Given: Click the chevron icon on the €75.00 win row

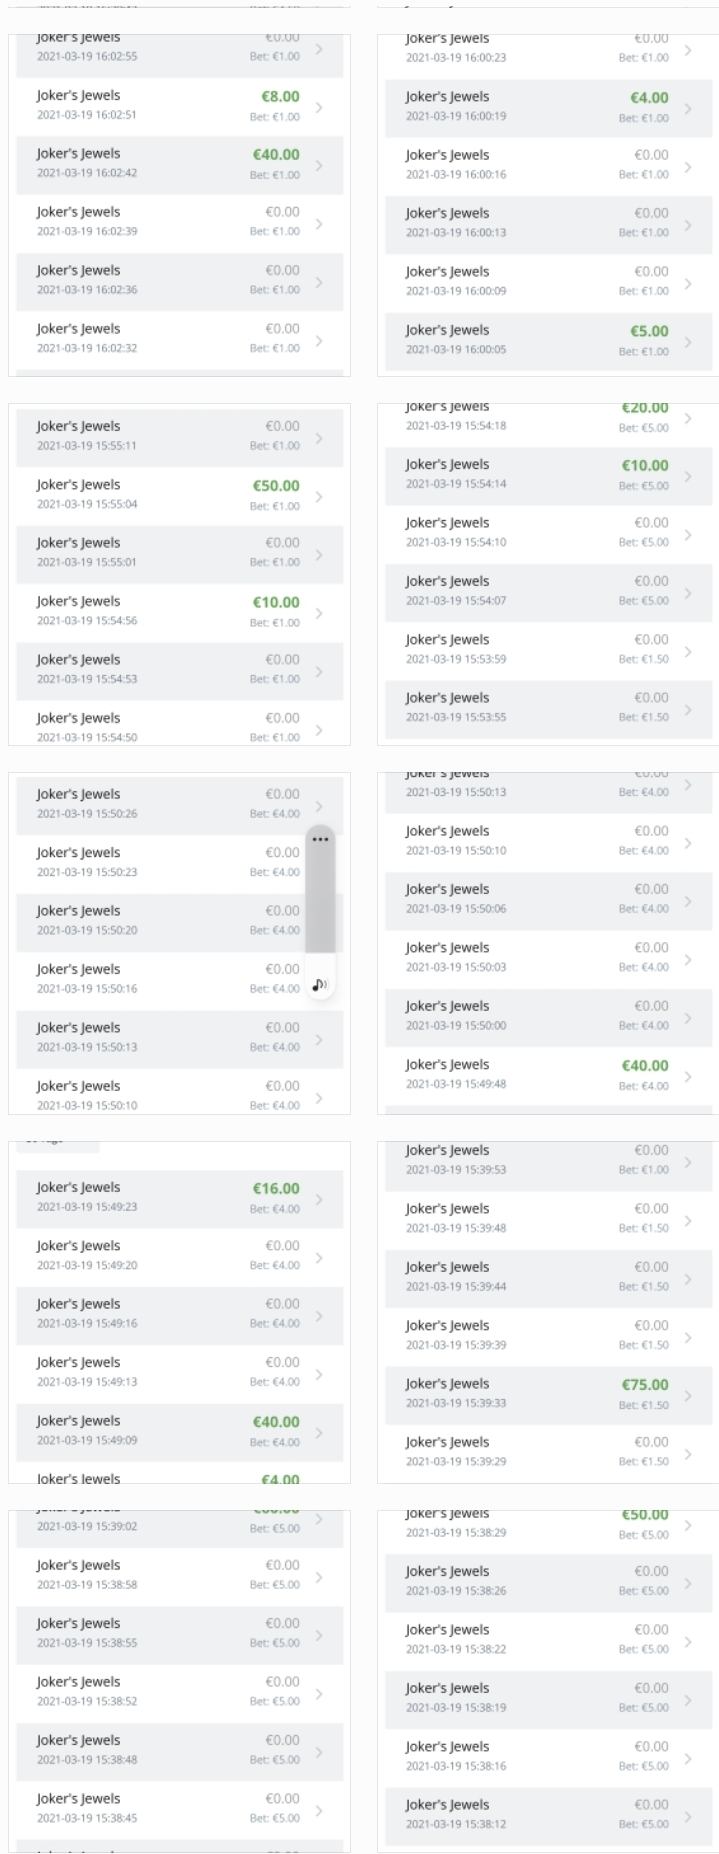Looking at the screenshot, I should click(688, 1395).
